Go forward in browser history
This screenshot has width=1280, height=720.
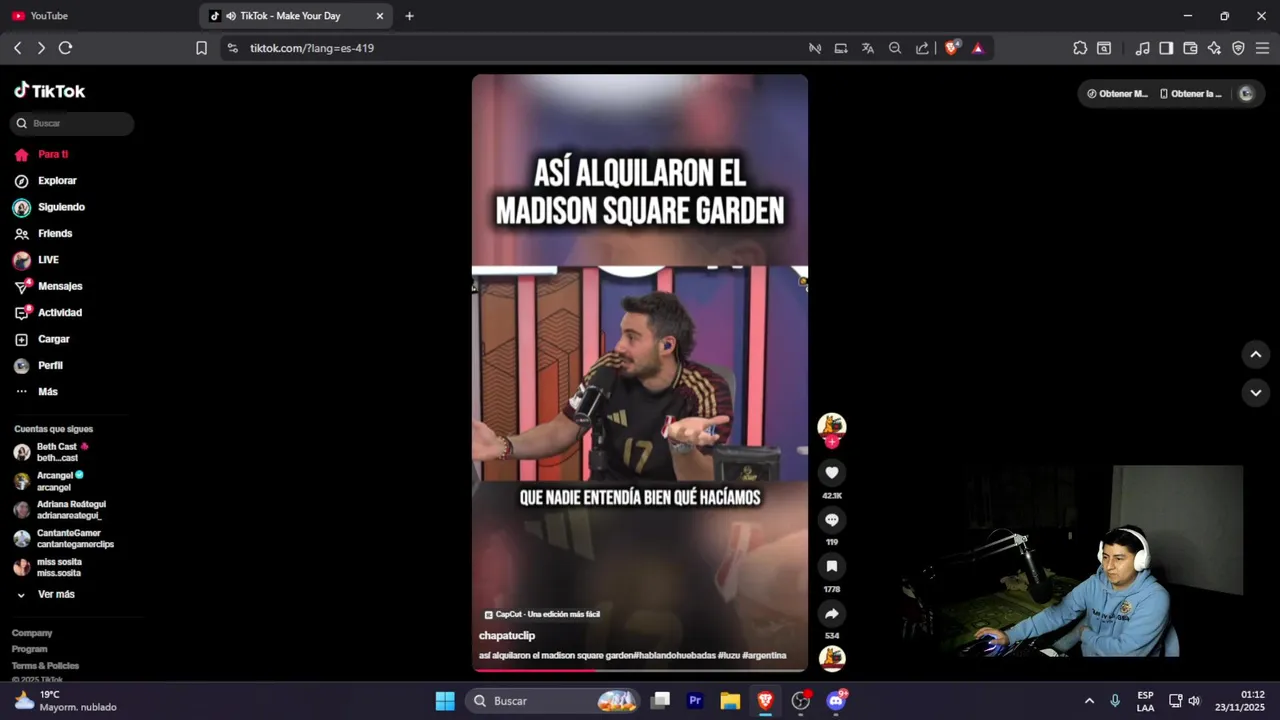click(x=41, y=48)
